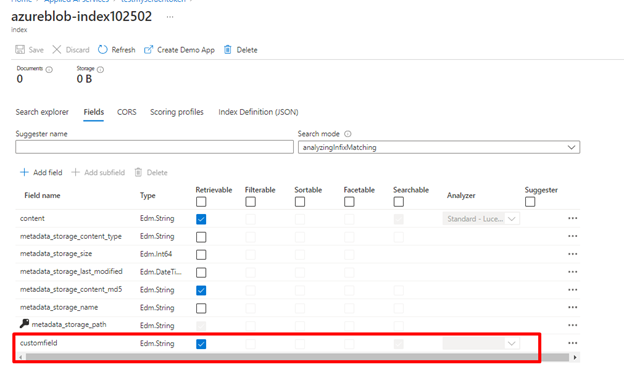Click the Edm.Int64 type cell
624x375 pixels.
click(156, 254)
